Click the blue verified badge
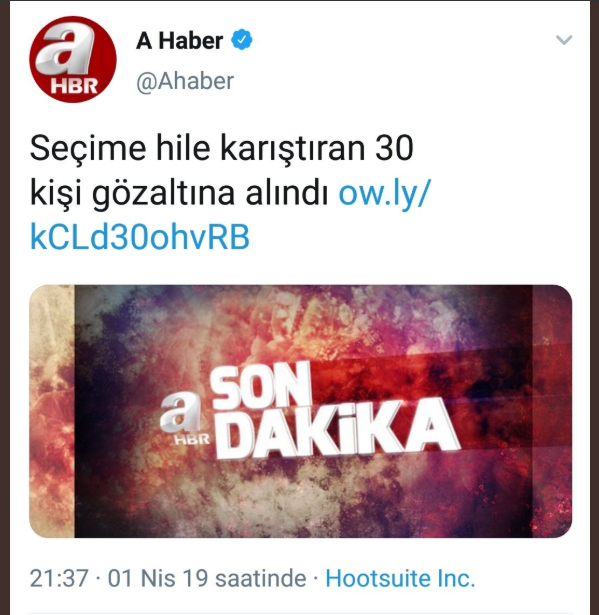Screen dimensions: 599x615 click(x=242, y=40)
